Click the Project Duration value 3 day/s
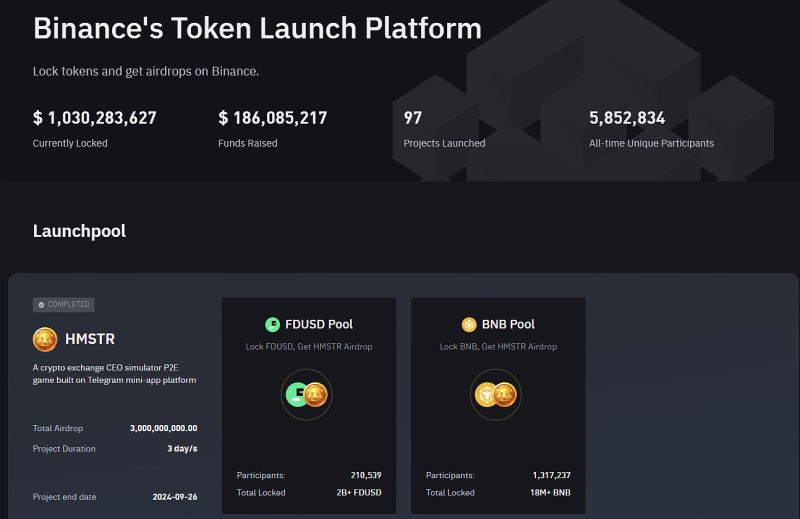 tap(182, 449)
